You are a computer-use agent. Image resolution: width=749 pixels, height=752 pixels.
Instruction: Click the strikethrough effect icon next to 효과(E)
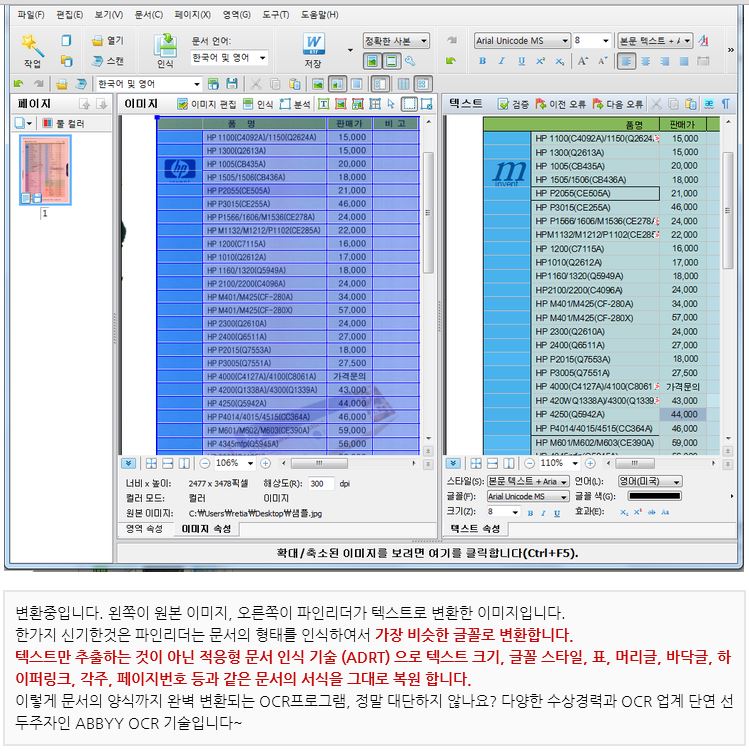(652, 512)
